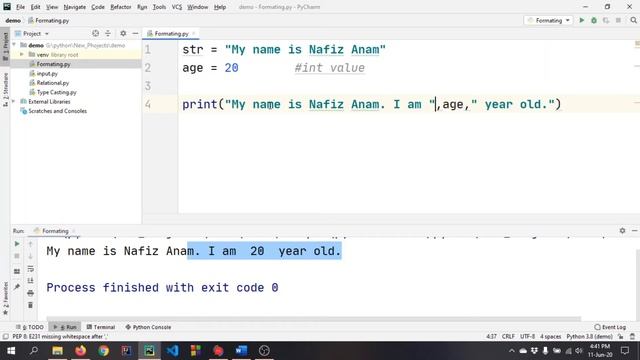The height and width of the screenshot is (360, 640).
Task: Open input.py in the project tree
Action: click(x=47, y=73)
